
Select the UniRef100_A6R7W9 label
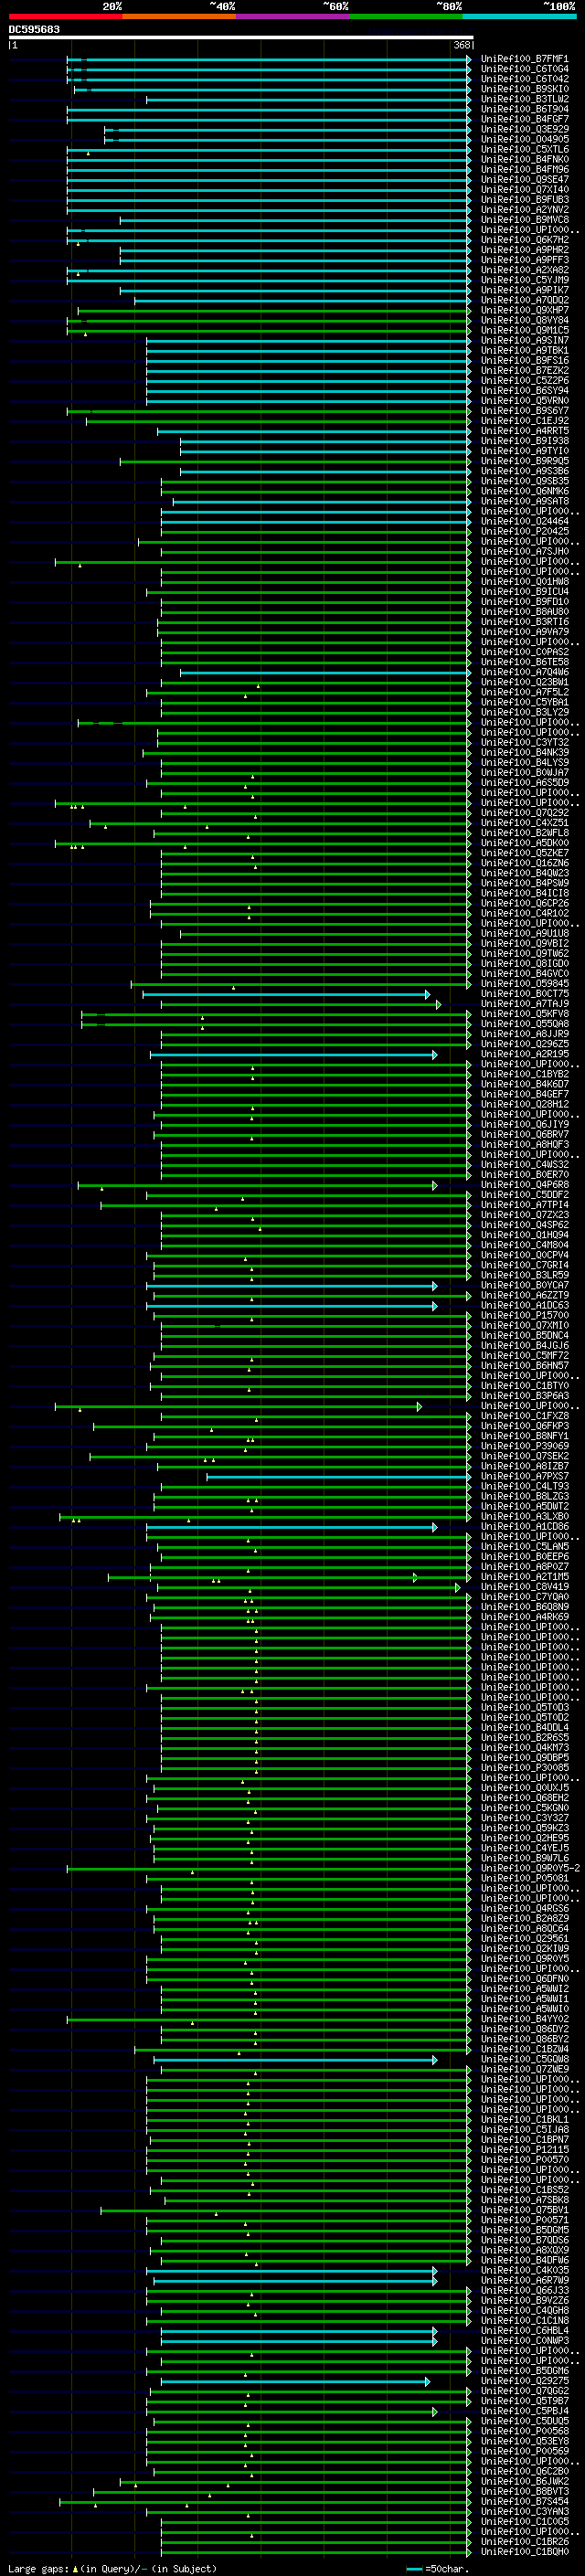pos(525,2280)
